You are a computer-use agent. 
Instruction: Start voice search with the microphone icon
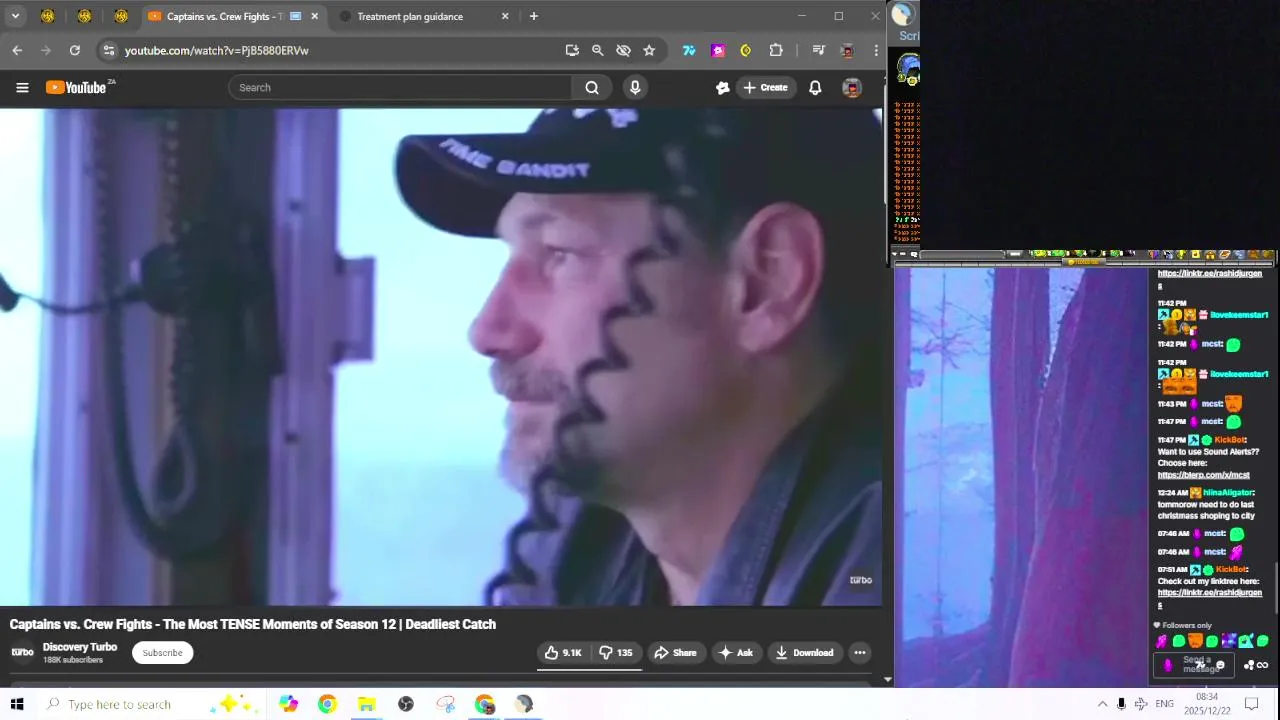(635, 88)
